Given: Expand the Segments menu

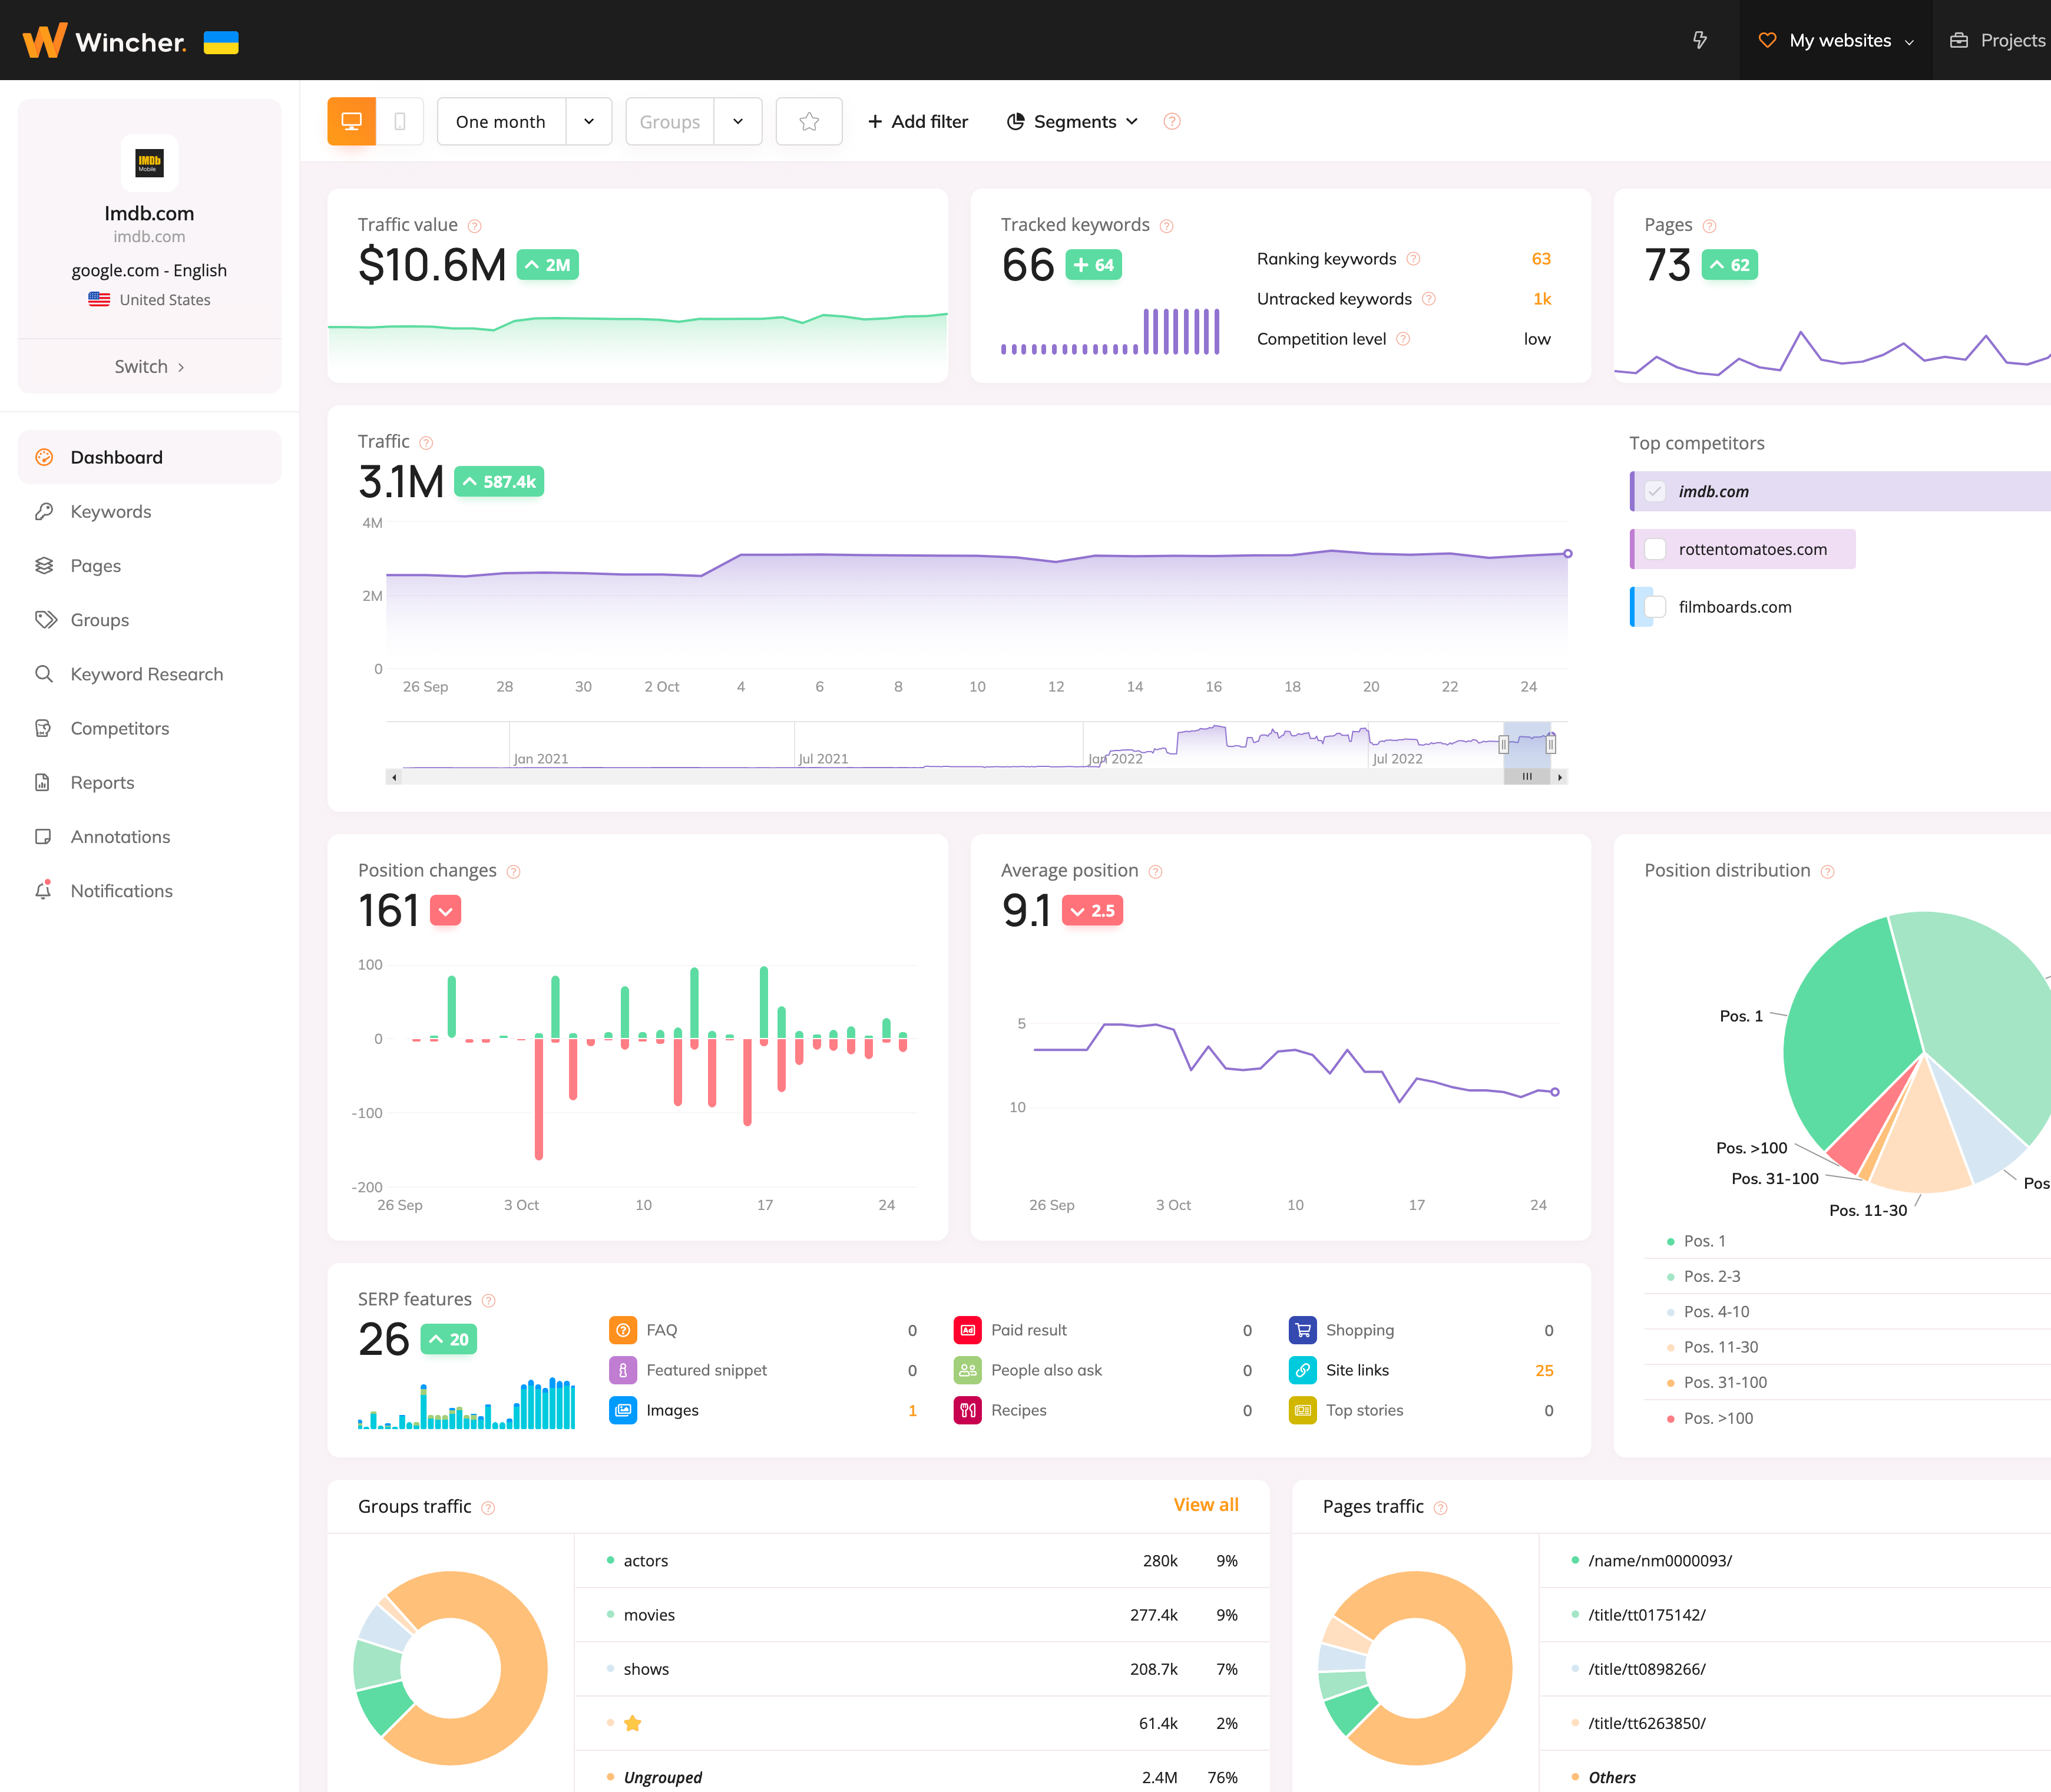Looking at the screenshot, I should 1073,122.
